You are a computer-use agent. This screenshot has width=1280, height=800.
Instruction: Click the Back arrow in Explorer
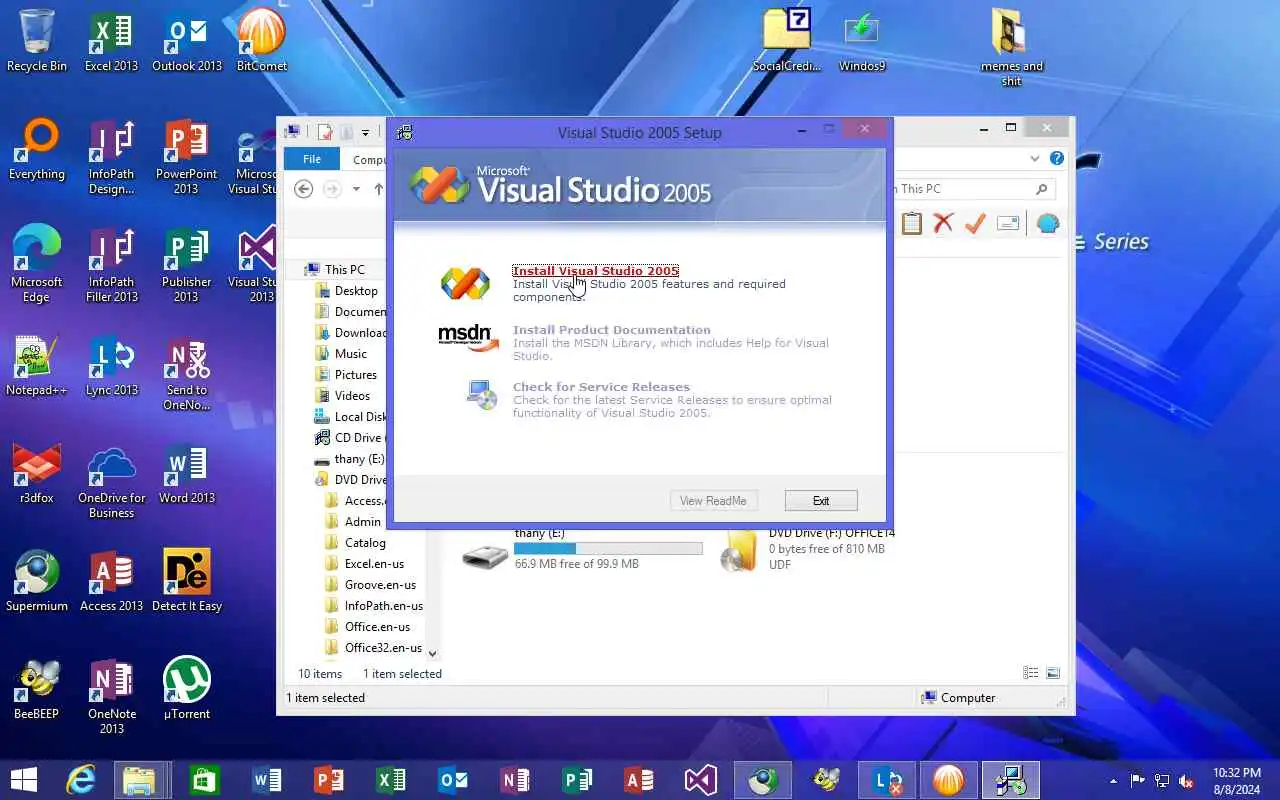click(304, 189)
